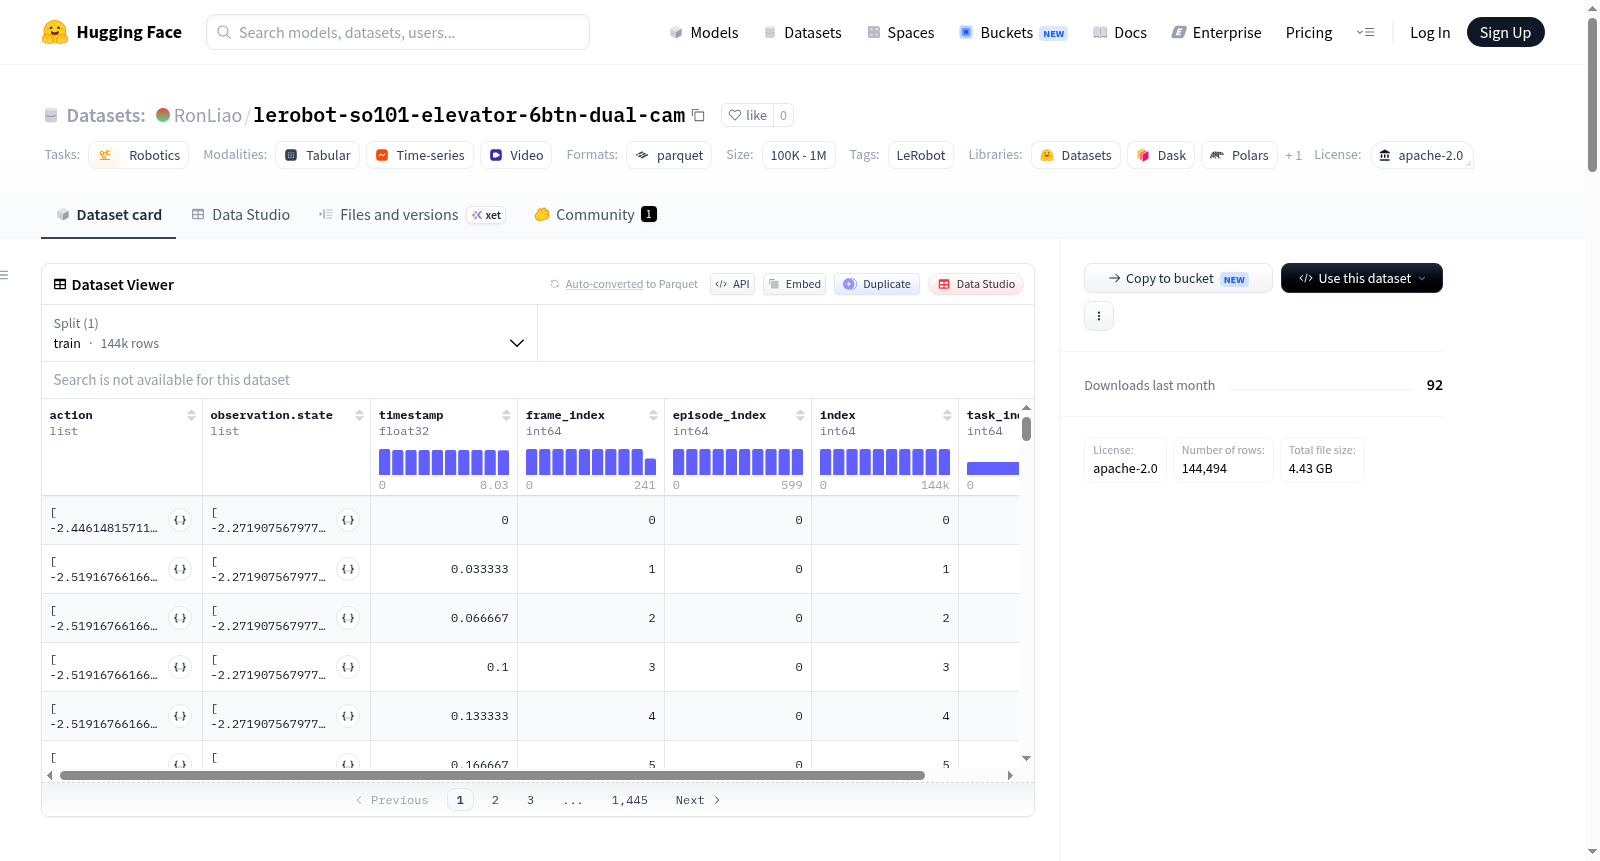Go to page 3 of the table
The image size is (1600, 861).
pos(530,800)
